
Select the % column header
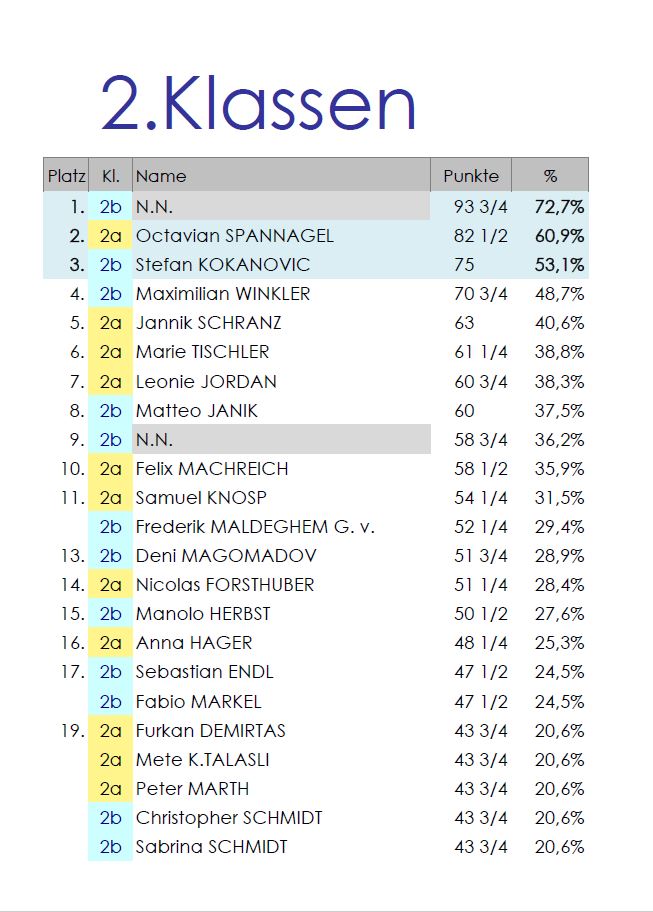(550, 175)
